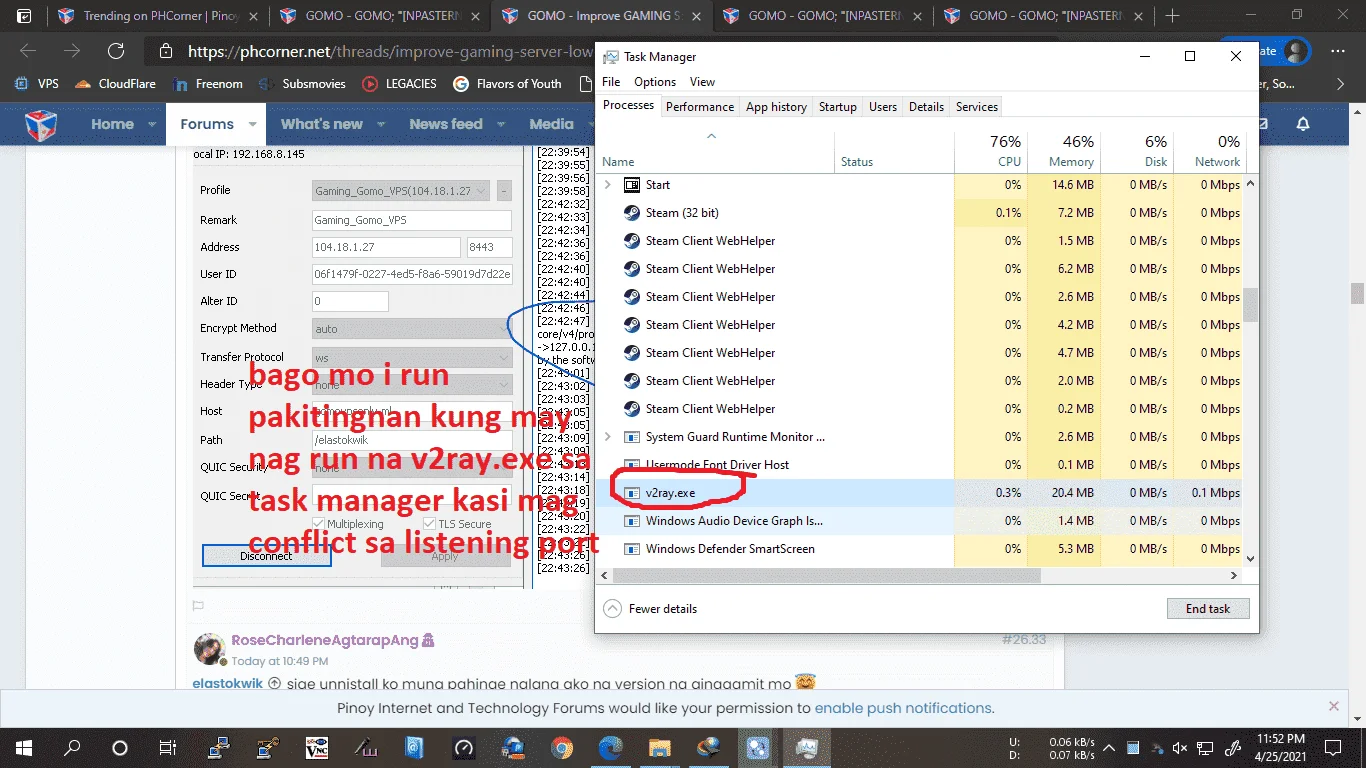Open the News feed dropdown arrow
This screenshot has height=768, width=1366.
[x=502, y=125]
